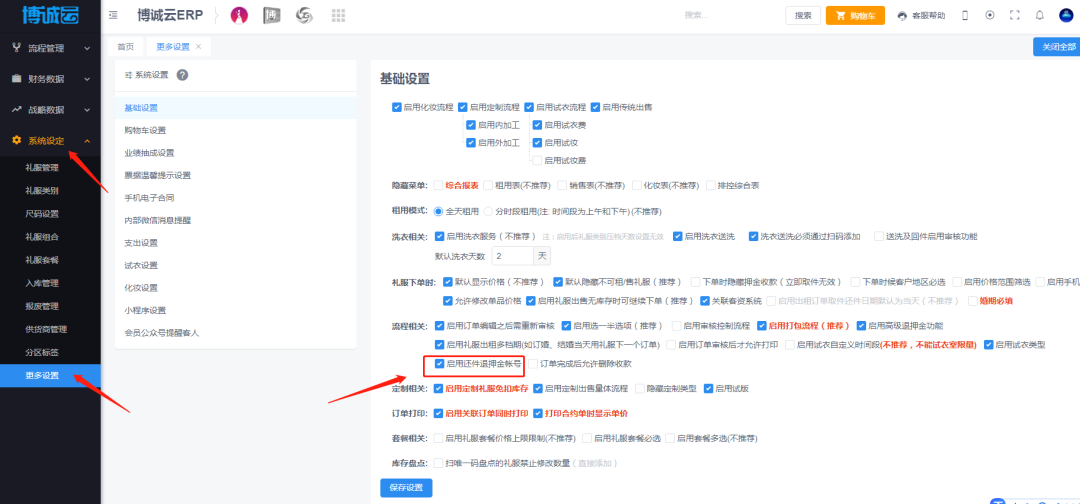
Task: Toggle 打印合约单时显示单价 checkbox
Action: pyautogui.click(x=538, y=414)
